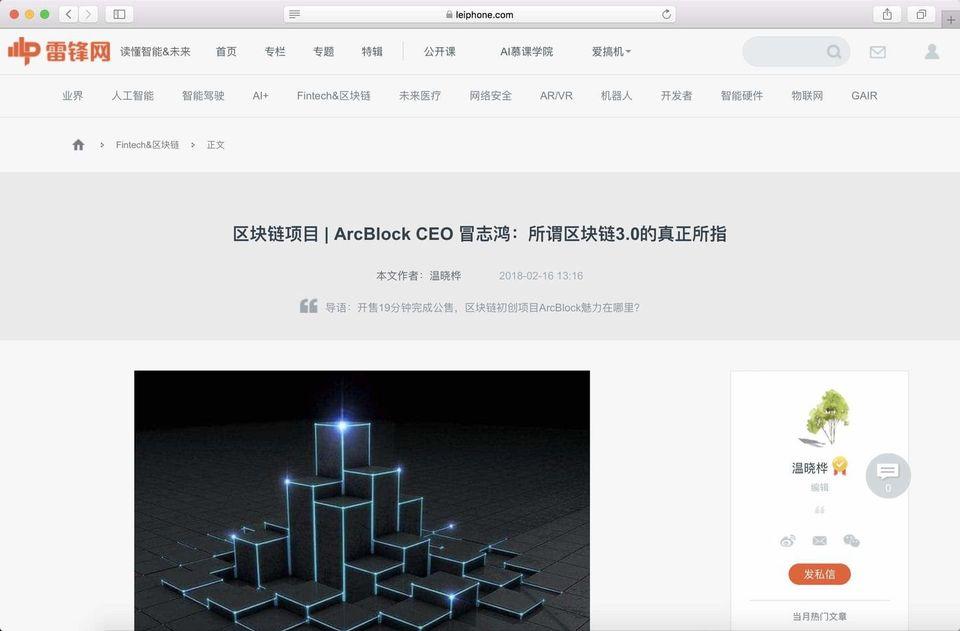960x631 pixels.
Task: Click the author's WeChat icon
Action: coord(851,540)
